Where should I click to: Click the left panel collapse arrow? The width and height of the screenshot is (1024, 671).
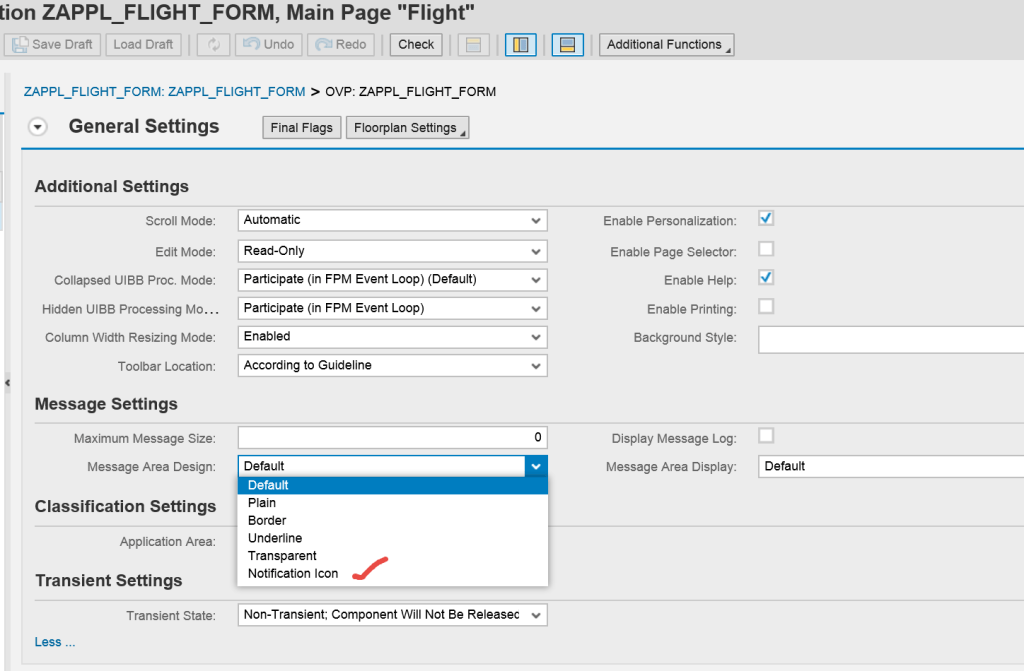click(7, 383)
